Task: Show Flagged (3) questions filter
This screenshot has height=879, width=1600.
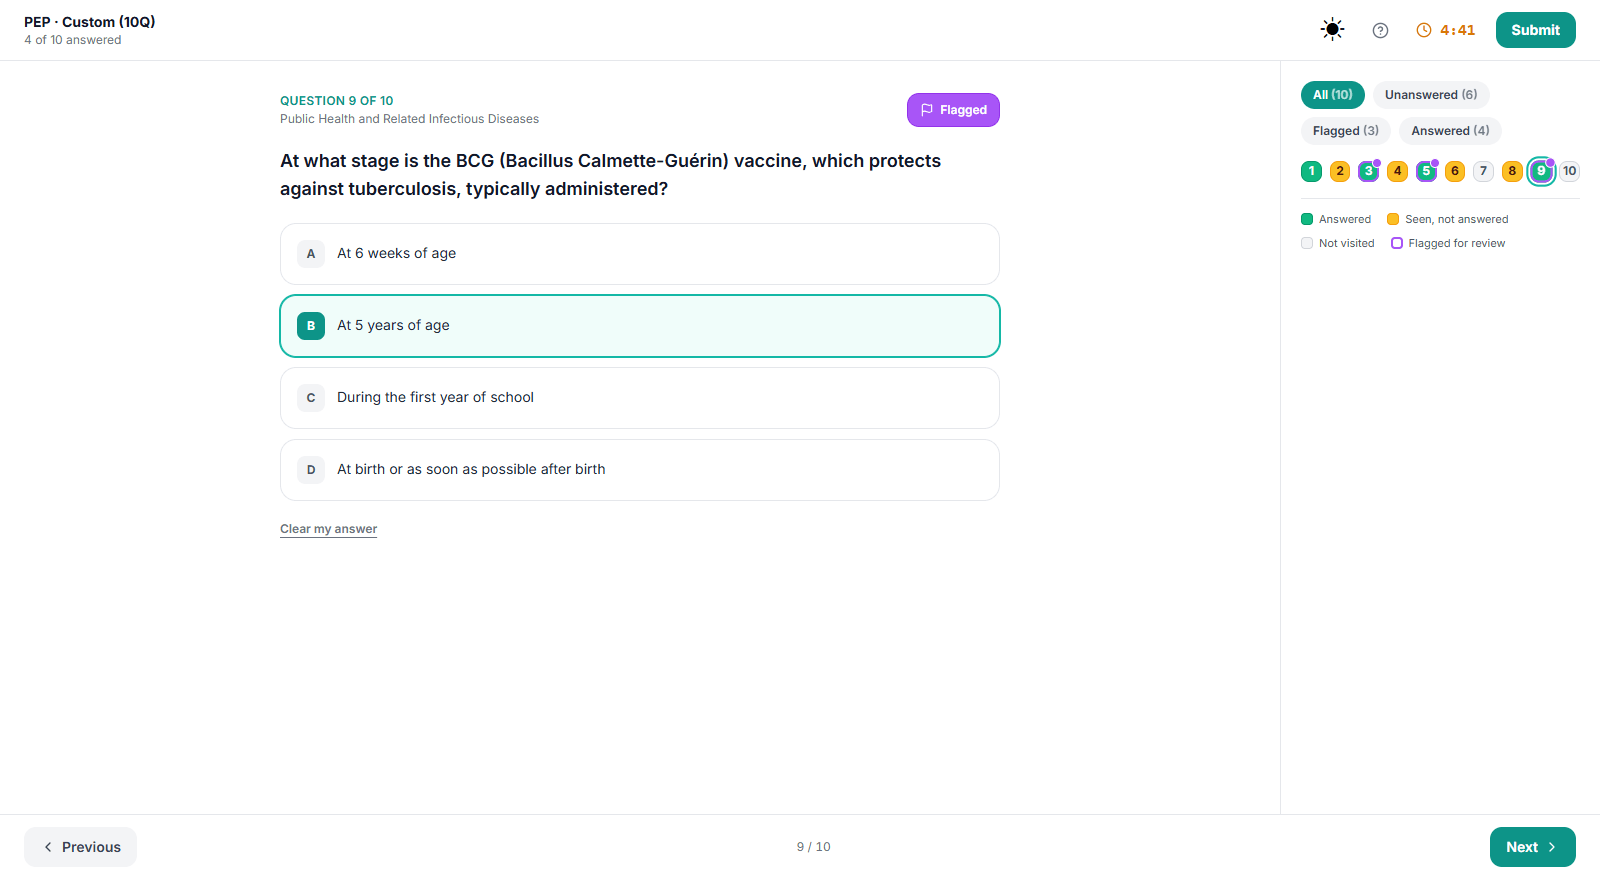Action: 1346,131
